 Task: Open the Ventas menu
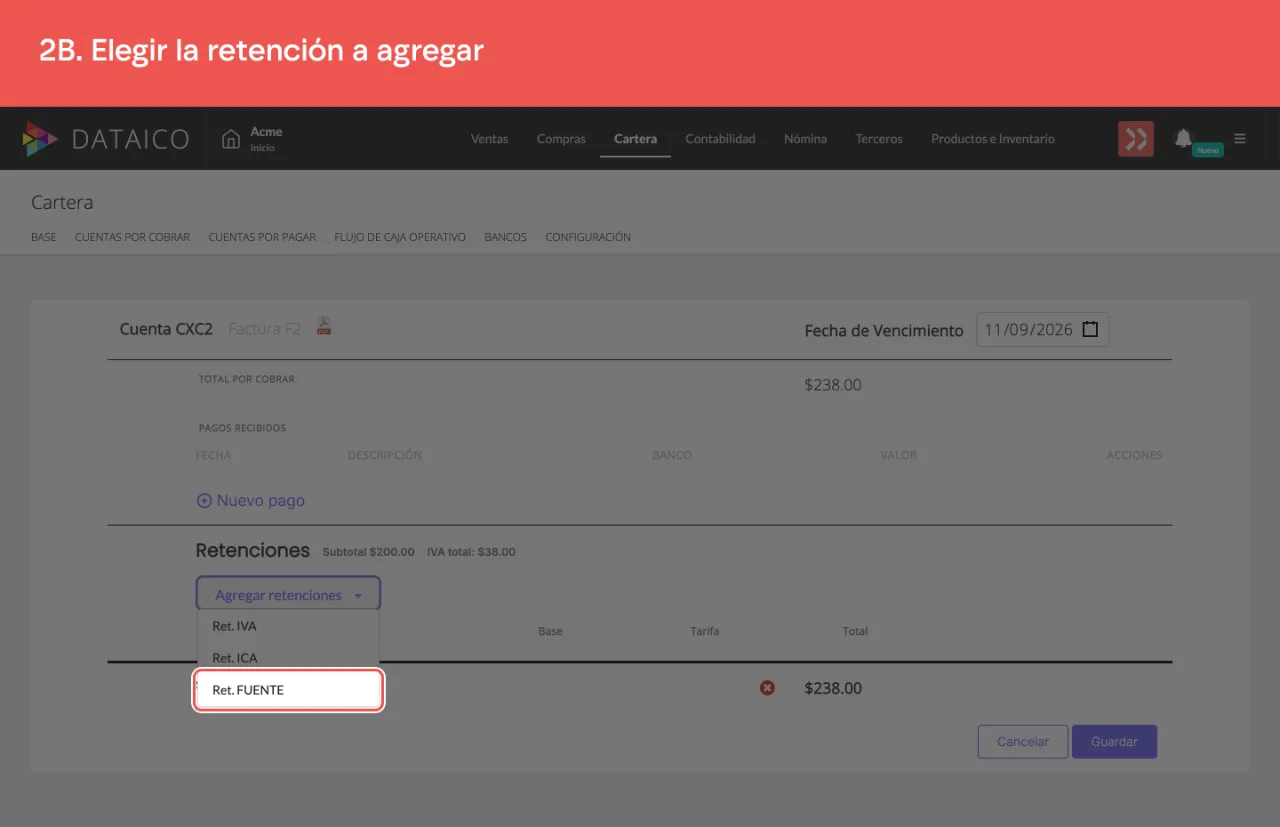pos(489,139)
